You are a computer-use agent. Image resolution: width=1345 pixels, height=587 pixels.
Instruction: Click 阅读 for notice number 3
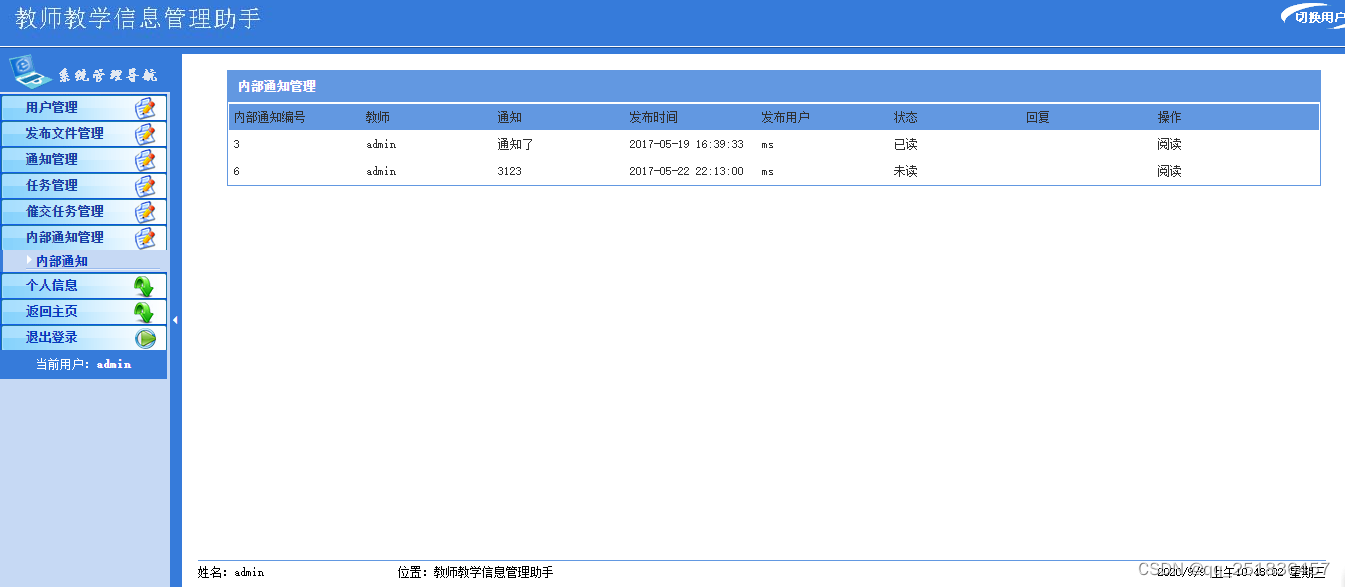point(1169,144)
